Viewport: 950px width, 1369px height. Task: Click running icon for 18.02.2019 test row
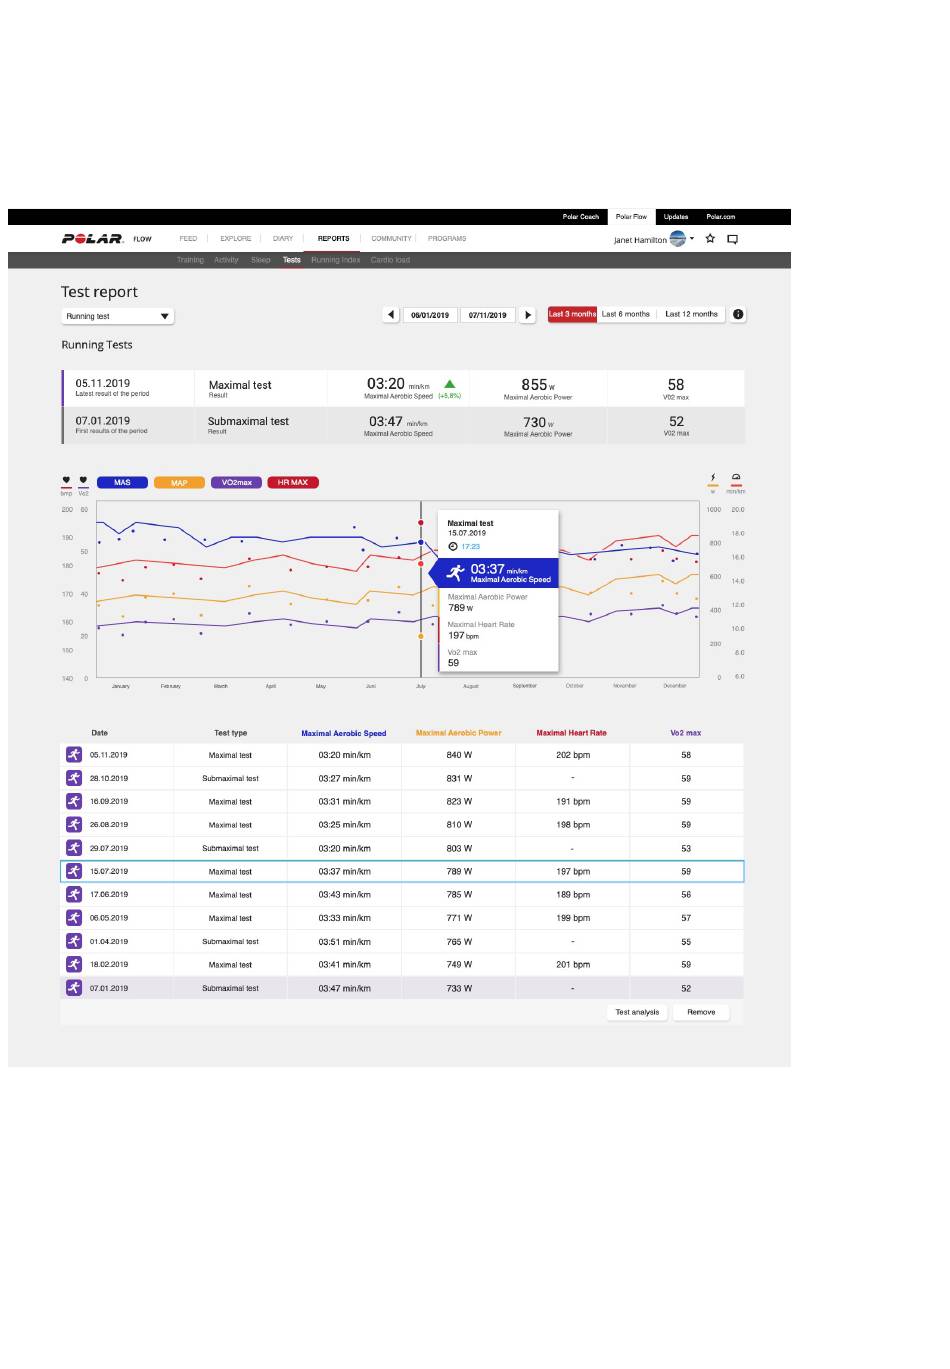coord(74,964)
